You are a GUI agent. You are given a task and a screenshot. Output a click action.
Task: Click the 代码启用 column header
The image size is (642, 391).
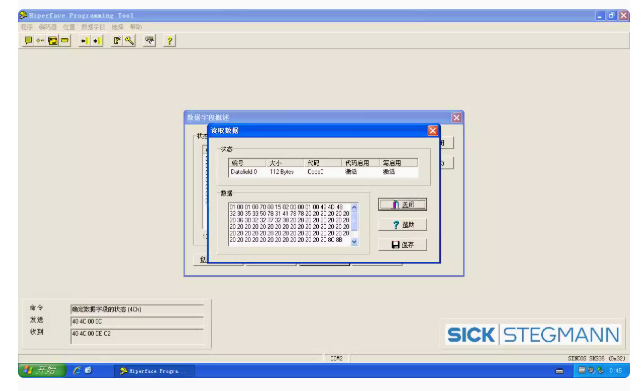pyautogui.click(x=360, y=163)
